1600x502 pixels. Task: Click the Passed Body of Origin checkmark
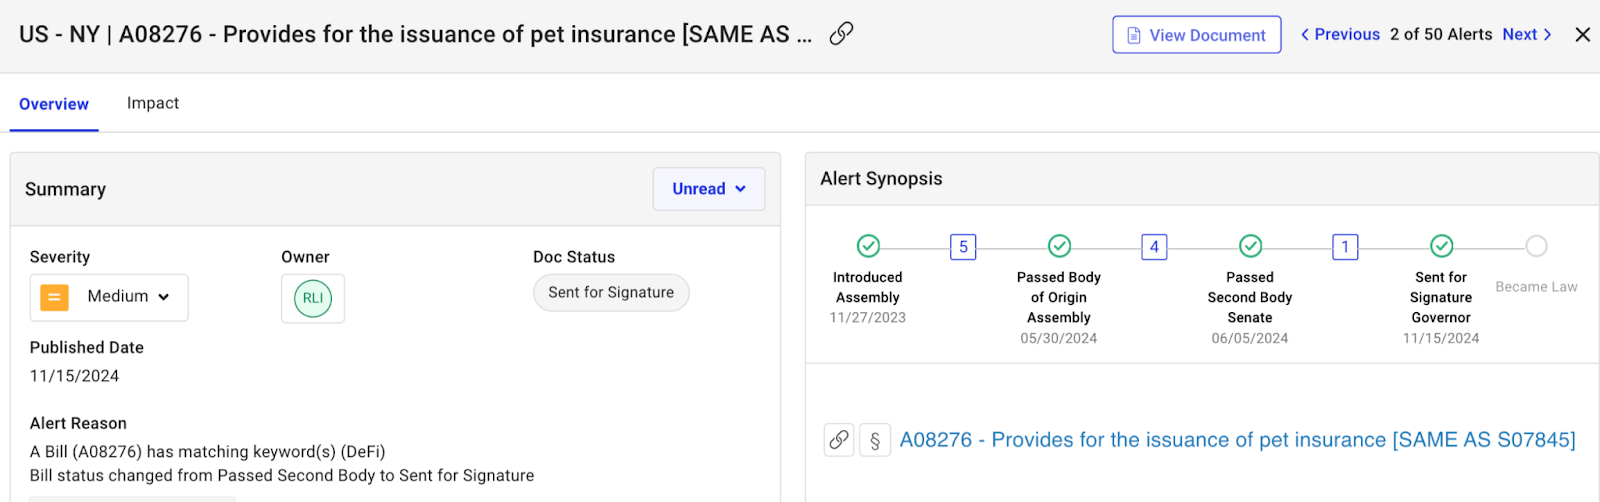[1059, 246]
